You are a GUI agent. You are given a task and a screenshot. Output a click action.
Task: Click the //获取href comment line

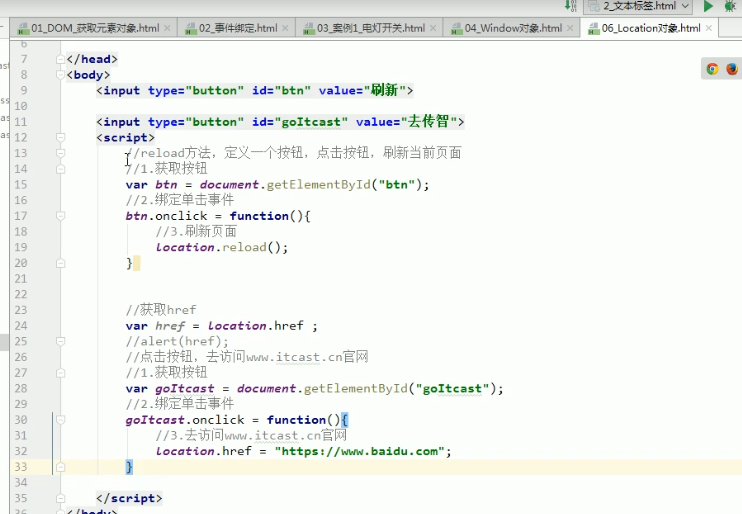[x=161, y=310]
